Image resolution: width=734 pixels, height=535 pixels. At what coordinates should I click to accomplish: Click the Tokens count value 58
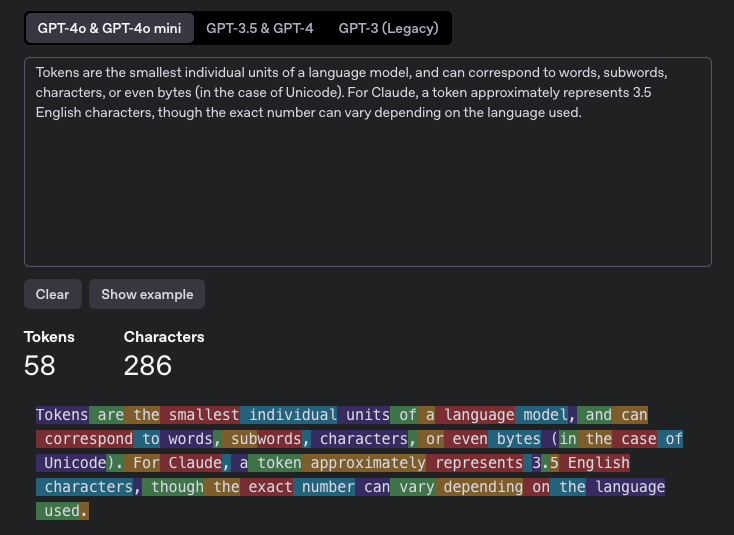pos(40,365)
